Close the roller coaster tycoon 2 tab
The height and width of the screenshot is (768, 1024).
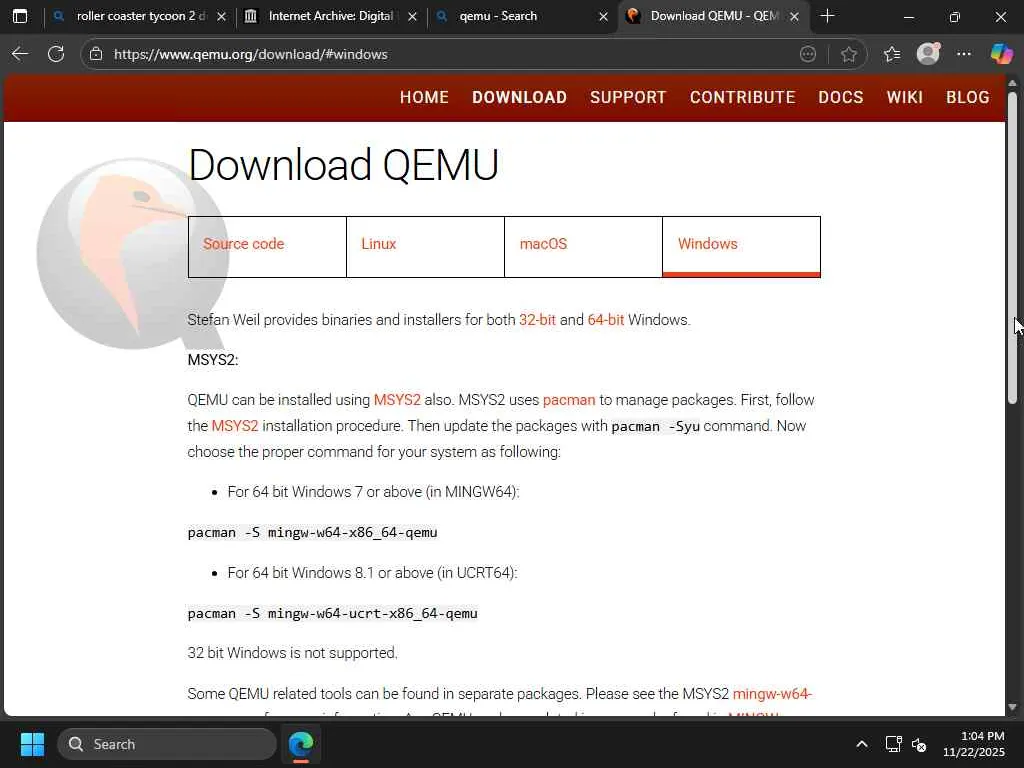pyautogui.click(x=221, y=17)
